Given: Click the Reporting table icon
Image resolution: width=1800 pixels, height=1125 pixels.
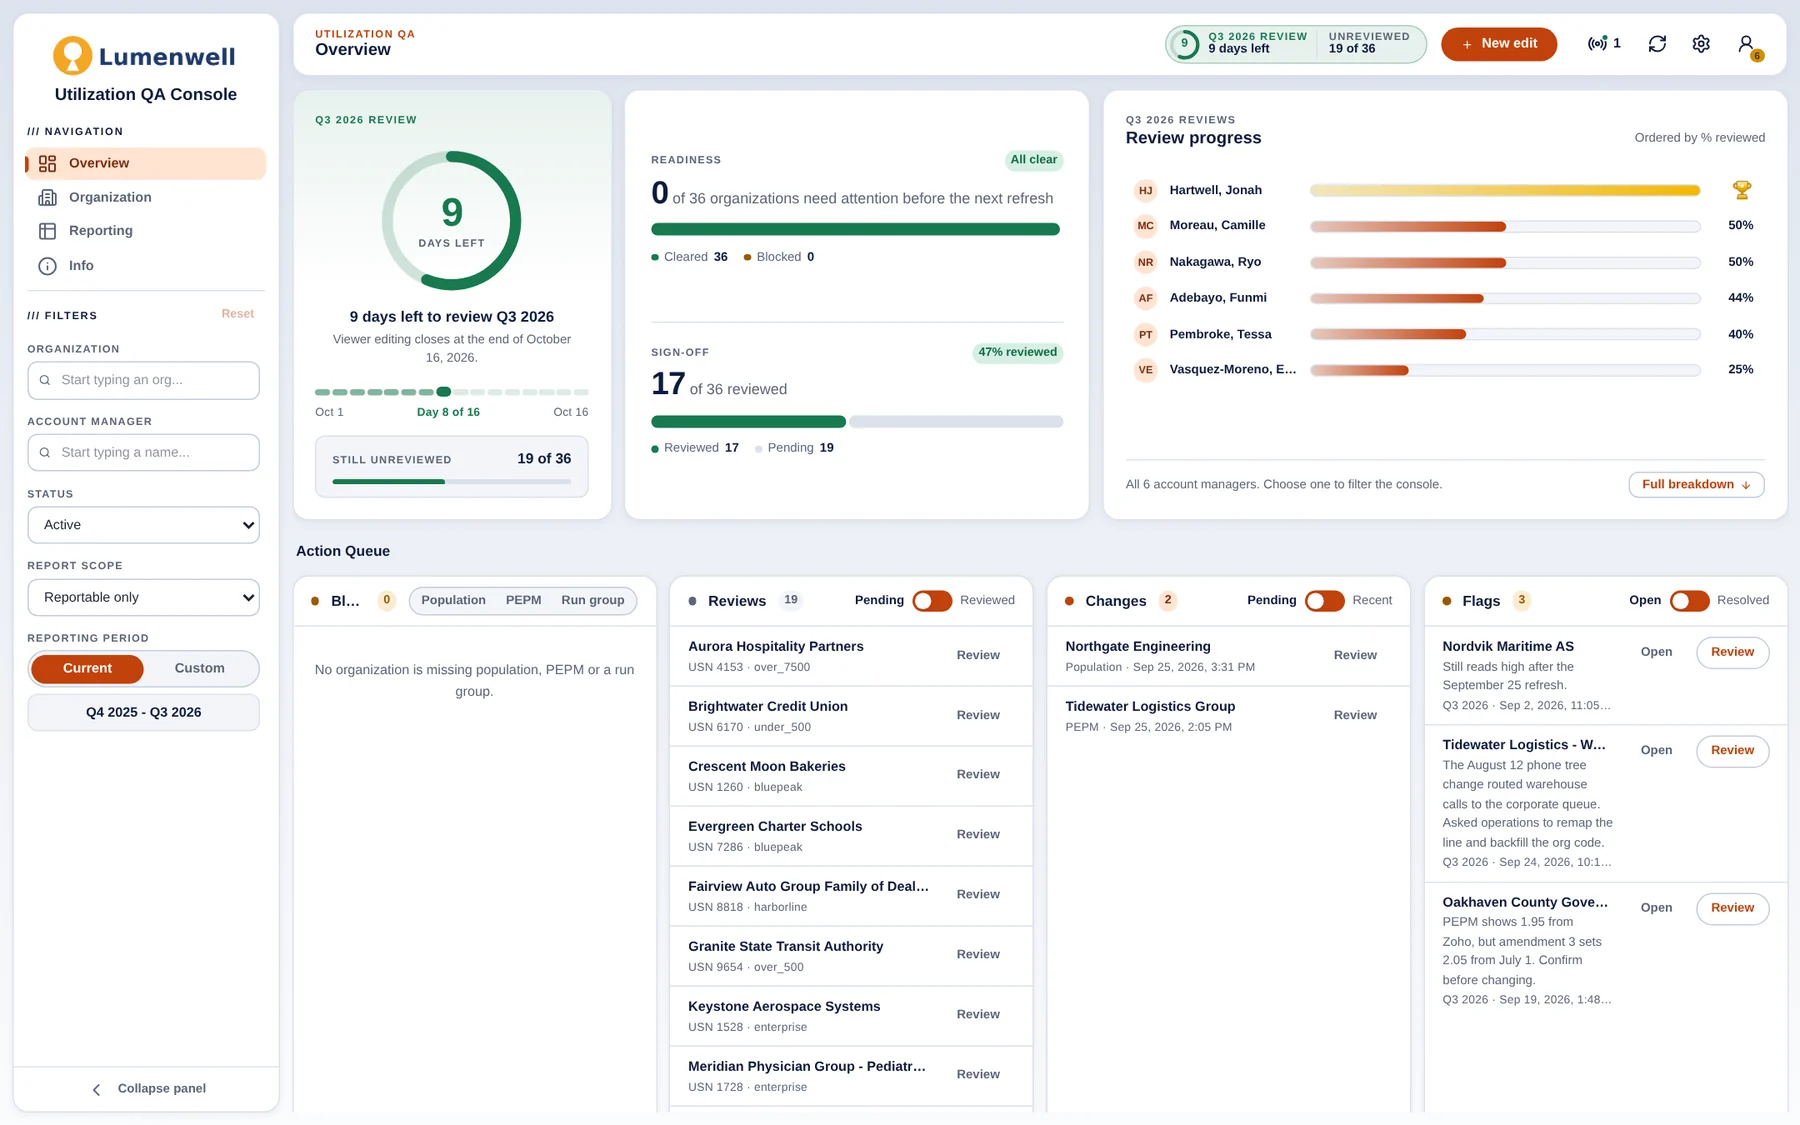Looking at the screenshot, I should [x=47, y=231].
